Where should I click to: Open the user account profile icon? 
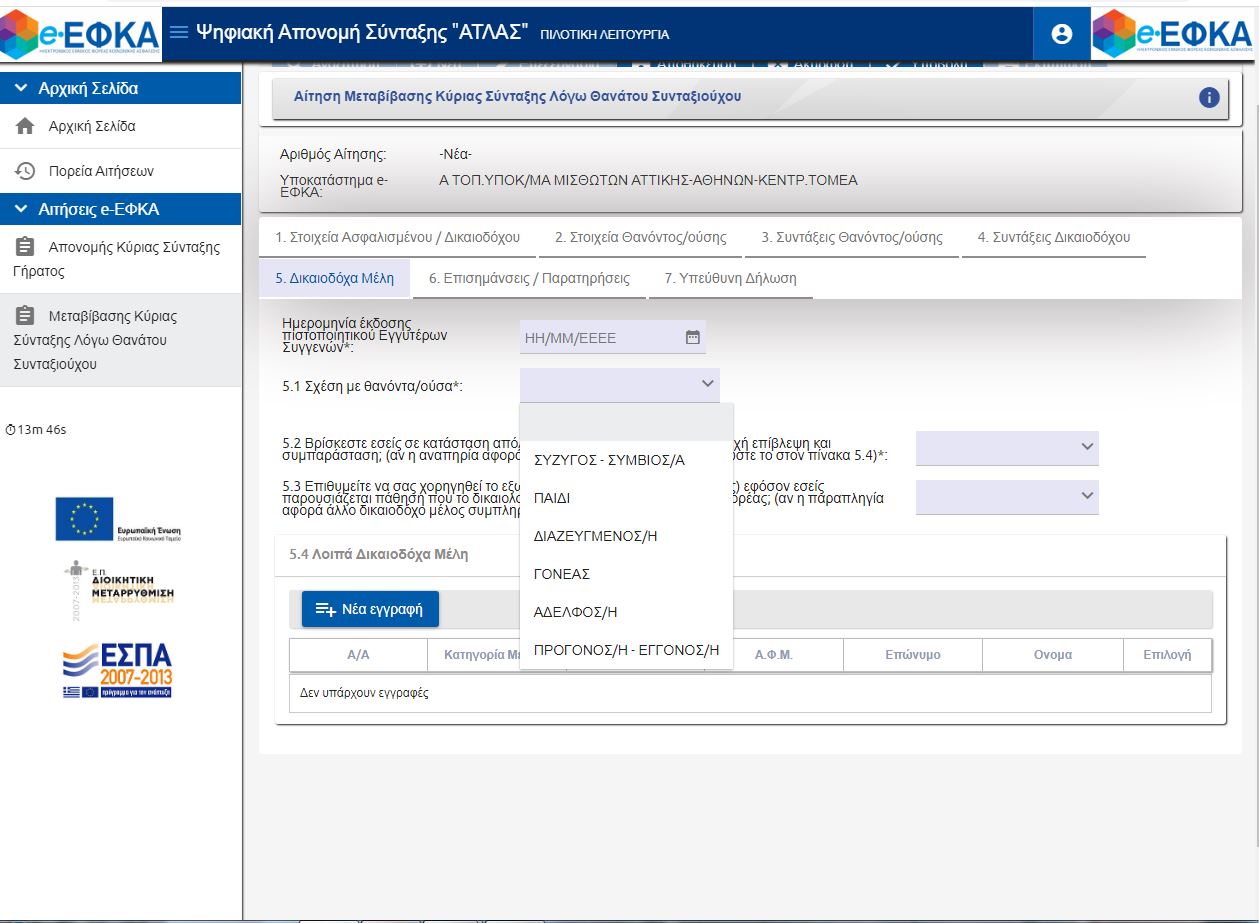pyautogui.click(x=1062, y=33)
